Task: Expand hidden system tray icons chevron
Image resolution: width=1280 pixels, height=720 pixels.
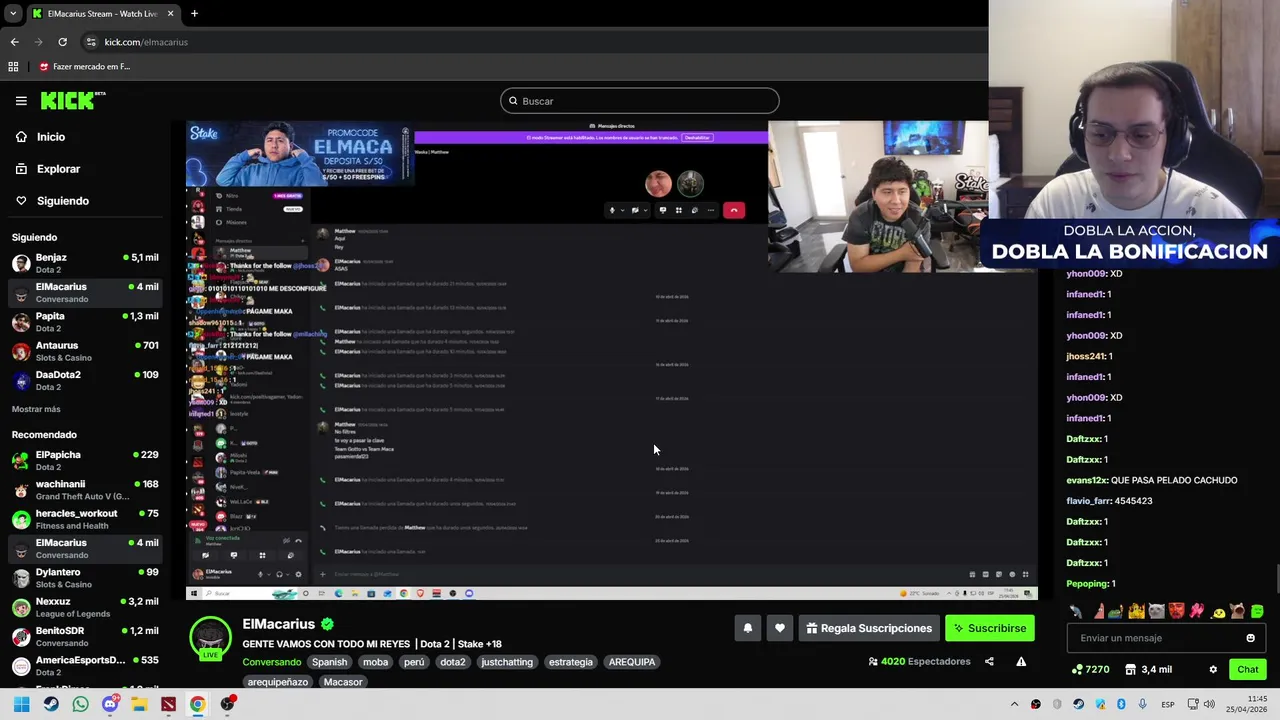Action: click(1014, 704)
